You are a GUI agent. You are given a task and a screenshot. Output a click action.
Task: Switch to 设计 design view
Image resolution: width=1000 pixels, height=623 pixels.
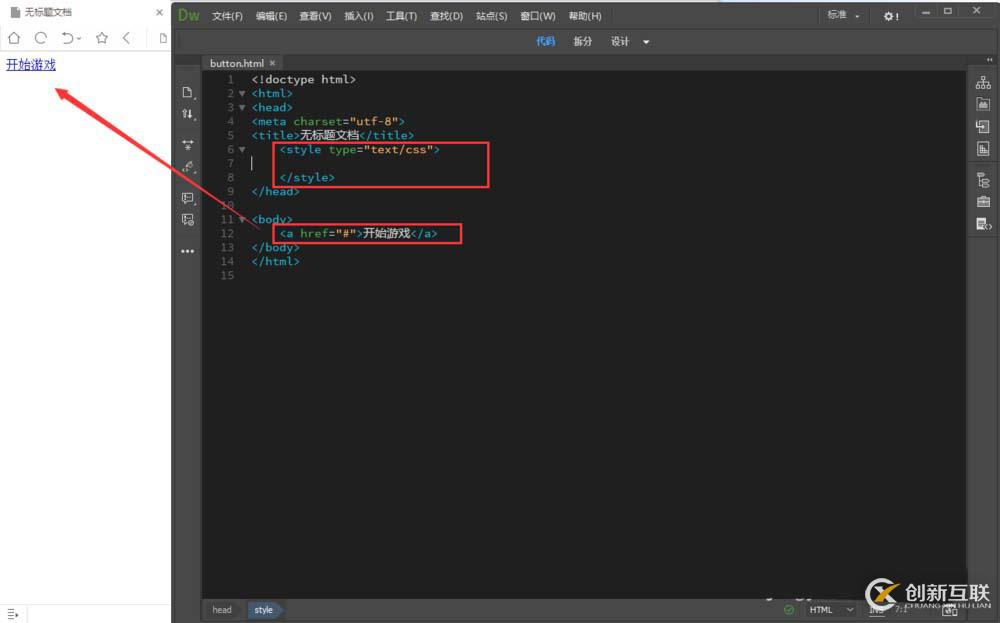(x=619, y=41)
